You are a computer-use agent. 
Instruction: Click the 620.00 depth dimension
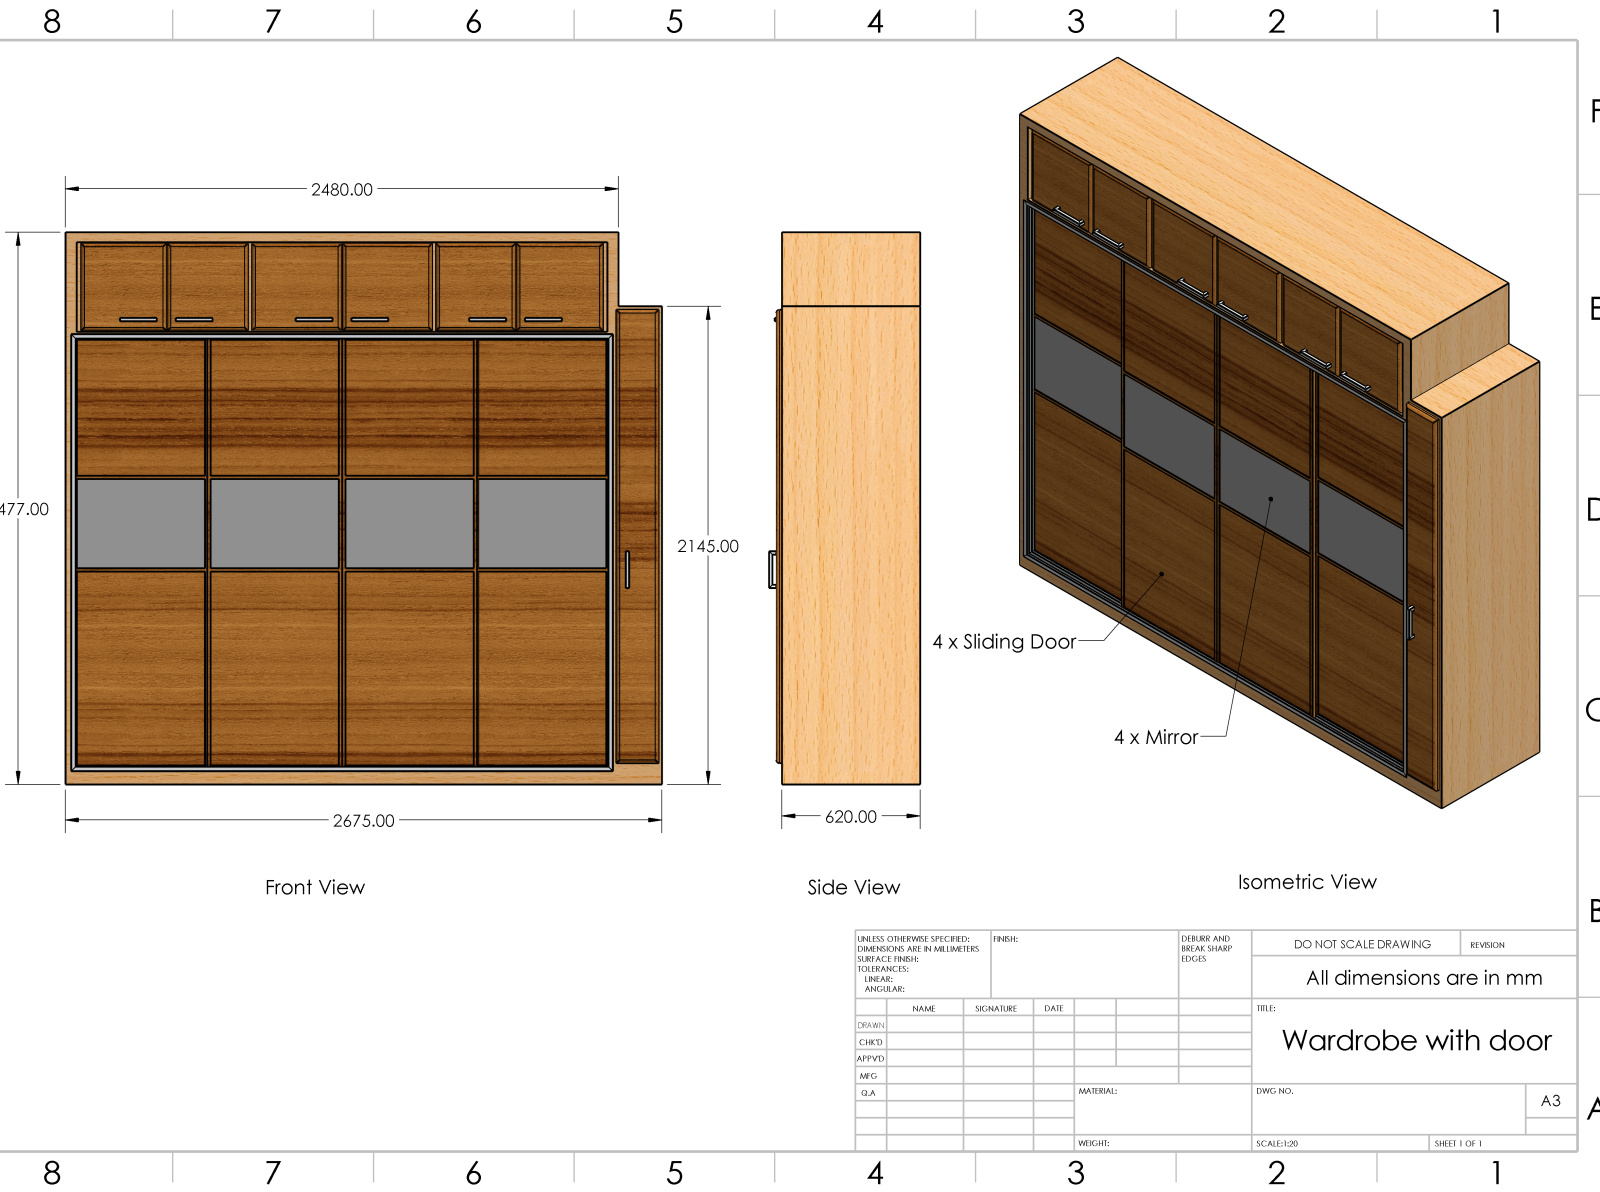(847, 816)
